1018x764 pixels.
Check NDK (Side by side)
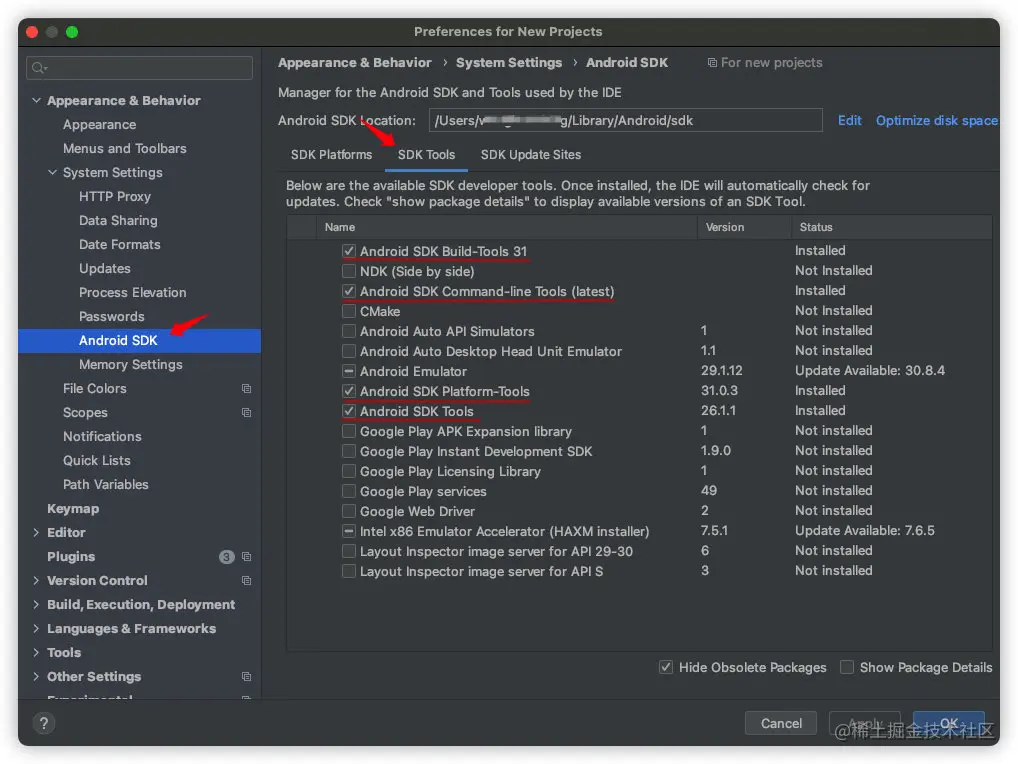[349, 271]
